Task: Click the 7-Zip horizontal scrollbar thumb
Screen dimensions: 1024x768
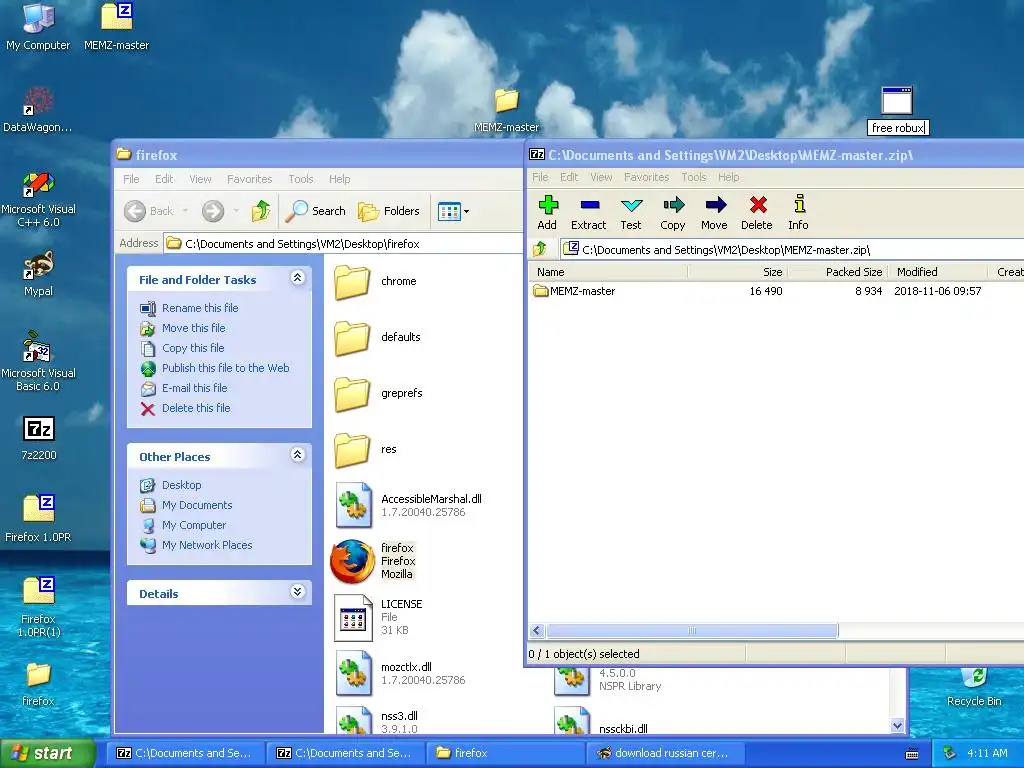Action: (x=692, y=631)
